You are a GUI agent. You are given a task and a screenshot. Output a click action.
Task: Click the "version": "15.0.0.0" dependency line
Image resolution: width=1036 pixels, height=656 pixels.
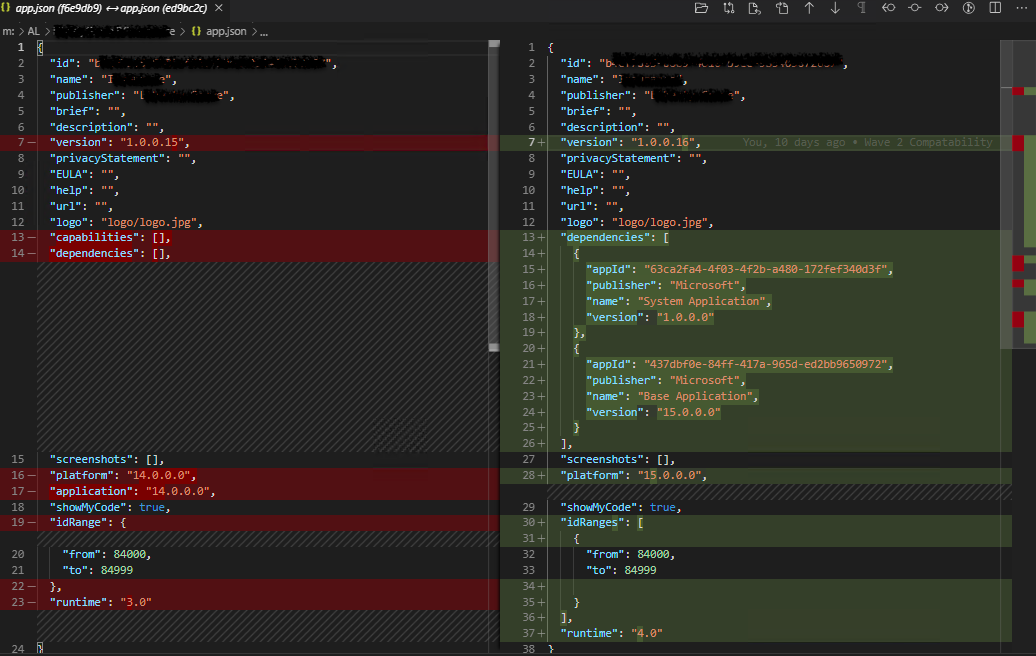[x=653, y=412]
